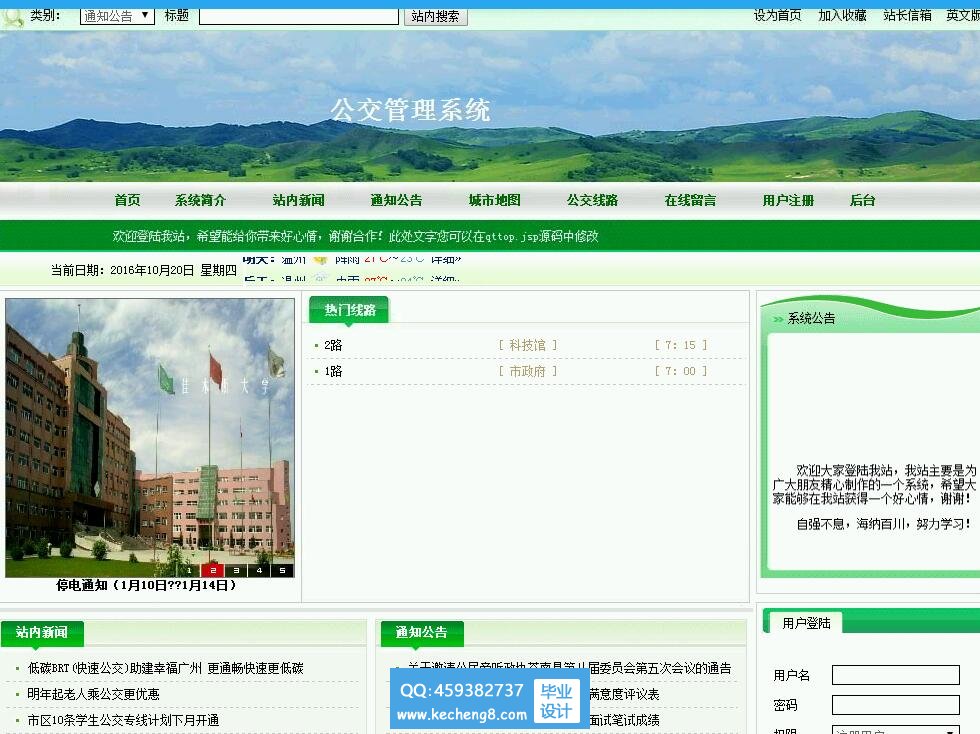
Task: Click the 系统公告 panel heading
Action: (811, 318)
